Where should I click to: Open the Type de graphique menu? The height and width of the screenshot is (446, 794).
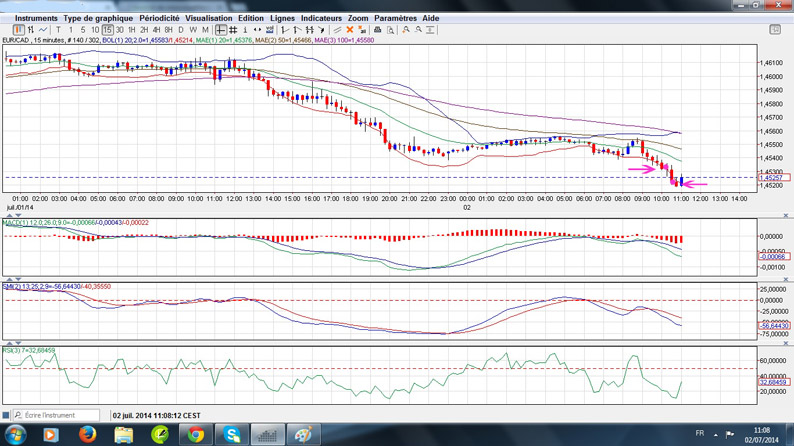tap(98, 18)
